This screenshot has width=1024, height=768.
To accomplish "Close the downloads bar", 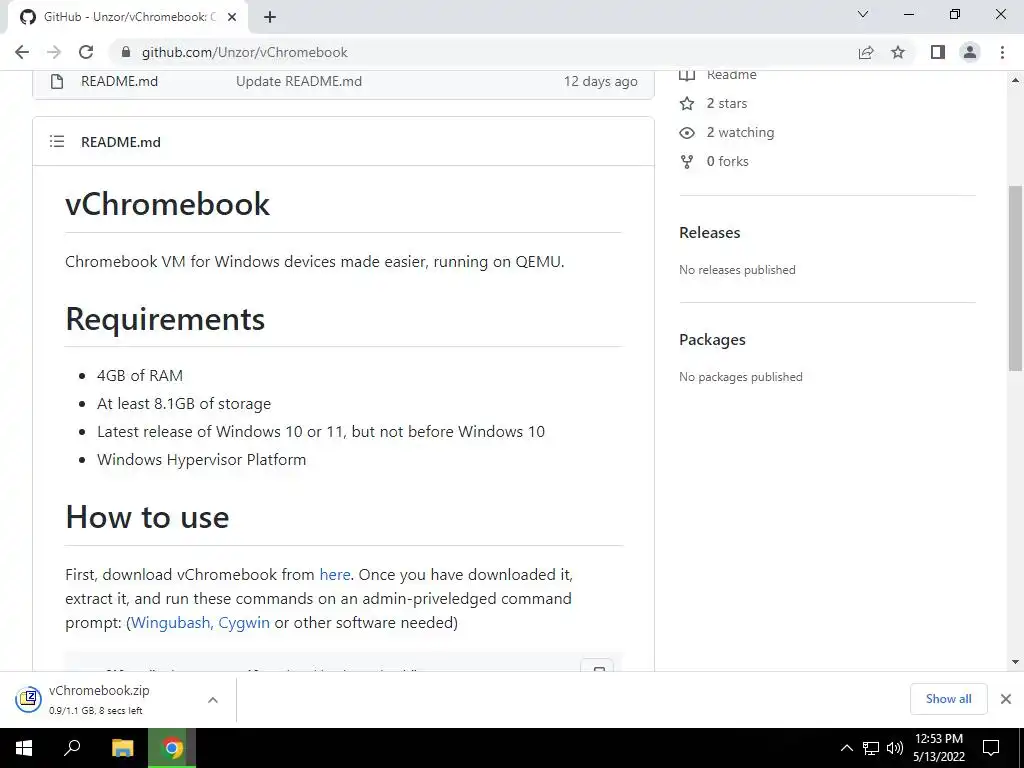I will (x=1006, y=699).
